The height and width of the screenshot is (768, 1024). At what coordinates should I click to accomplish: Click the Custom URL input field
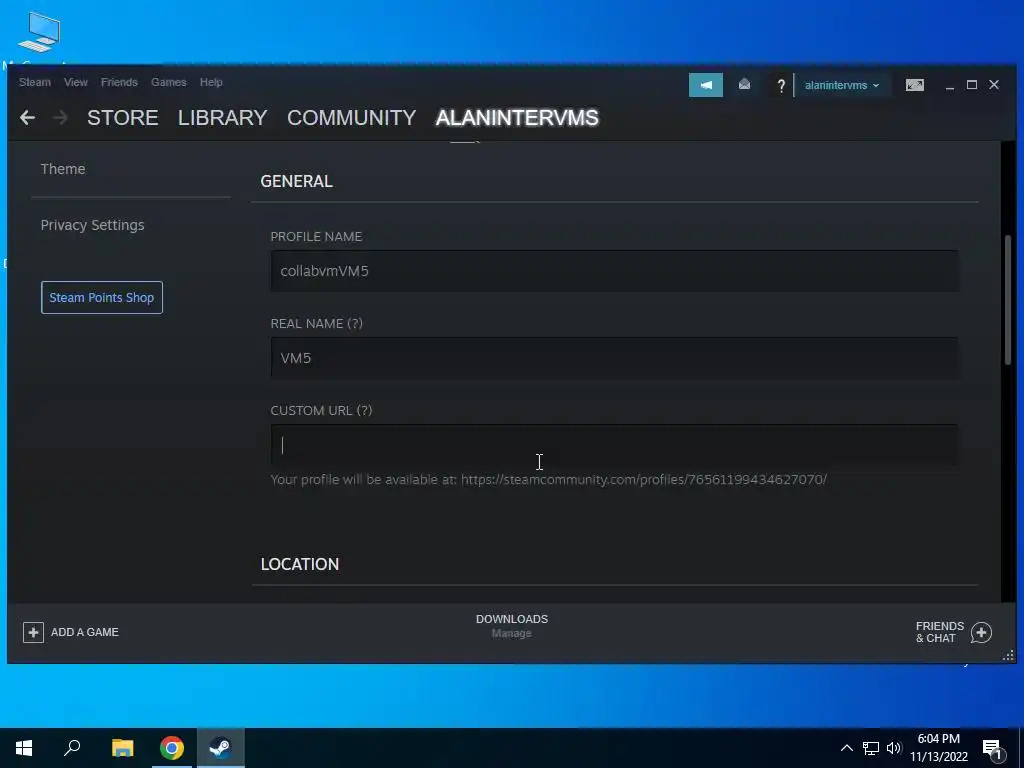click(615, 445)
